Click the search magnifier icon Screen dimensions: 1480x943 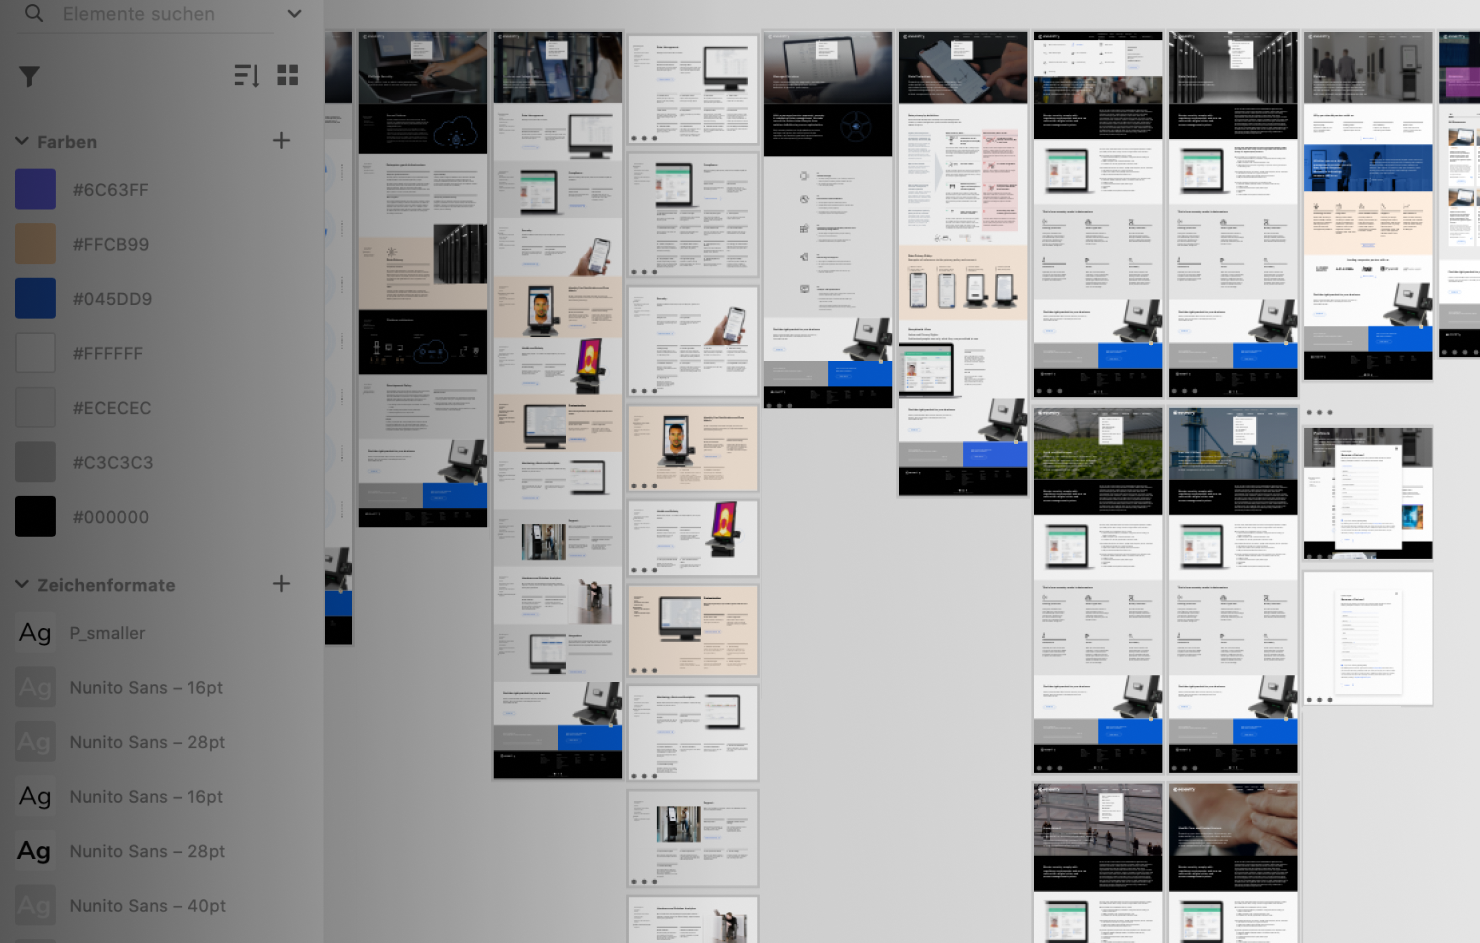pyautogui.click(x=34, y=14)
